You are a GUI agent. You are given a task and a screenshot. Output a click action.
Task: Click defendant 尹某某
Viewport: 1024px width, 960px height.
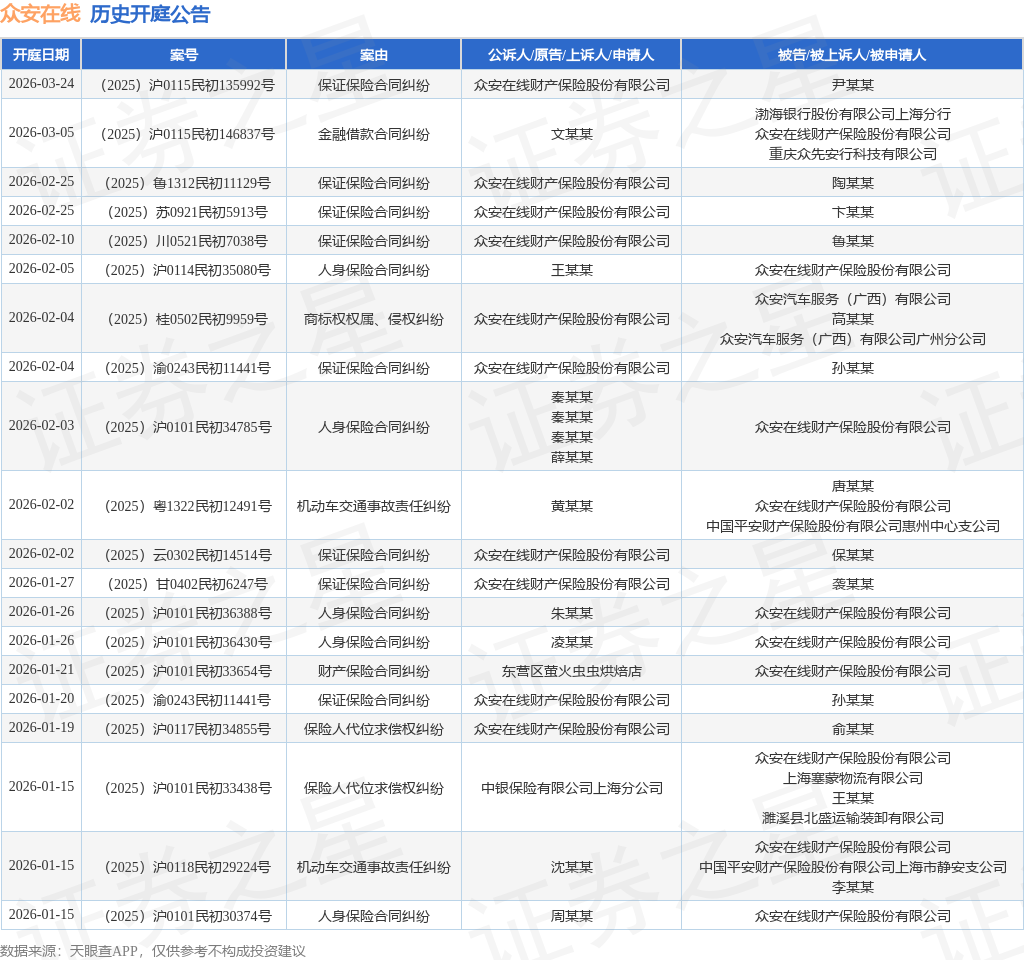coord(852,85)
